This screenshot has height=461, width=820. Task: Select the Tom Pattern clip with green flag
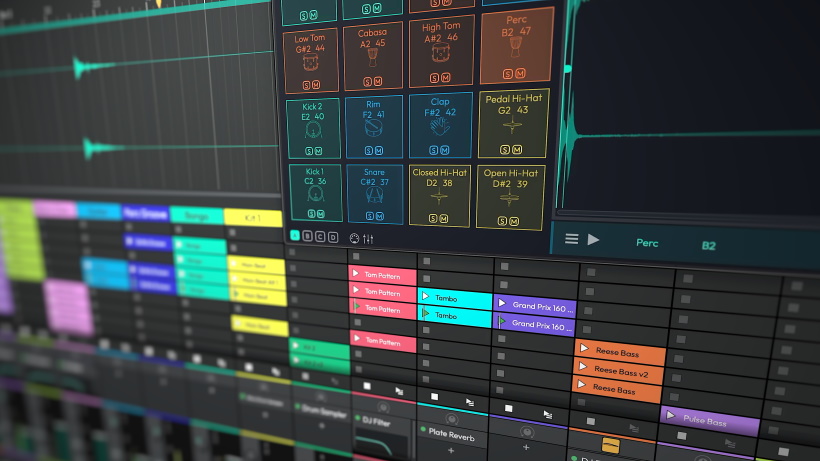(382, 309)
